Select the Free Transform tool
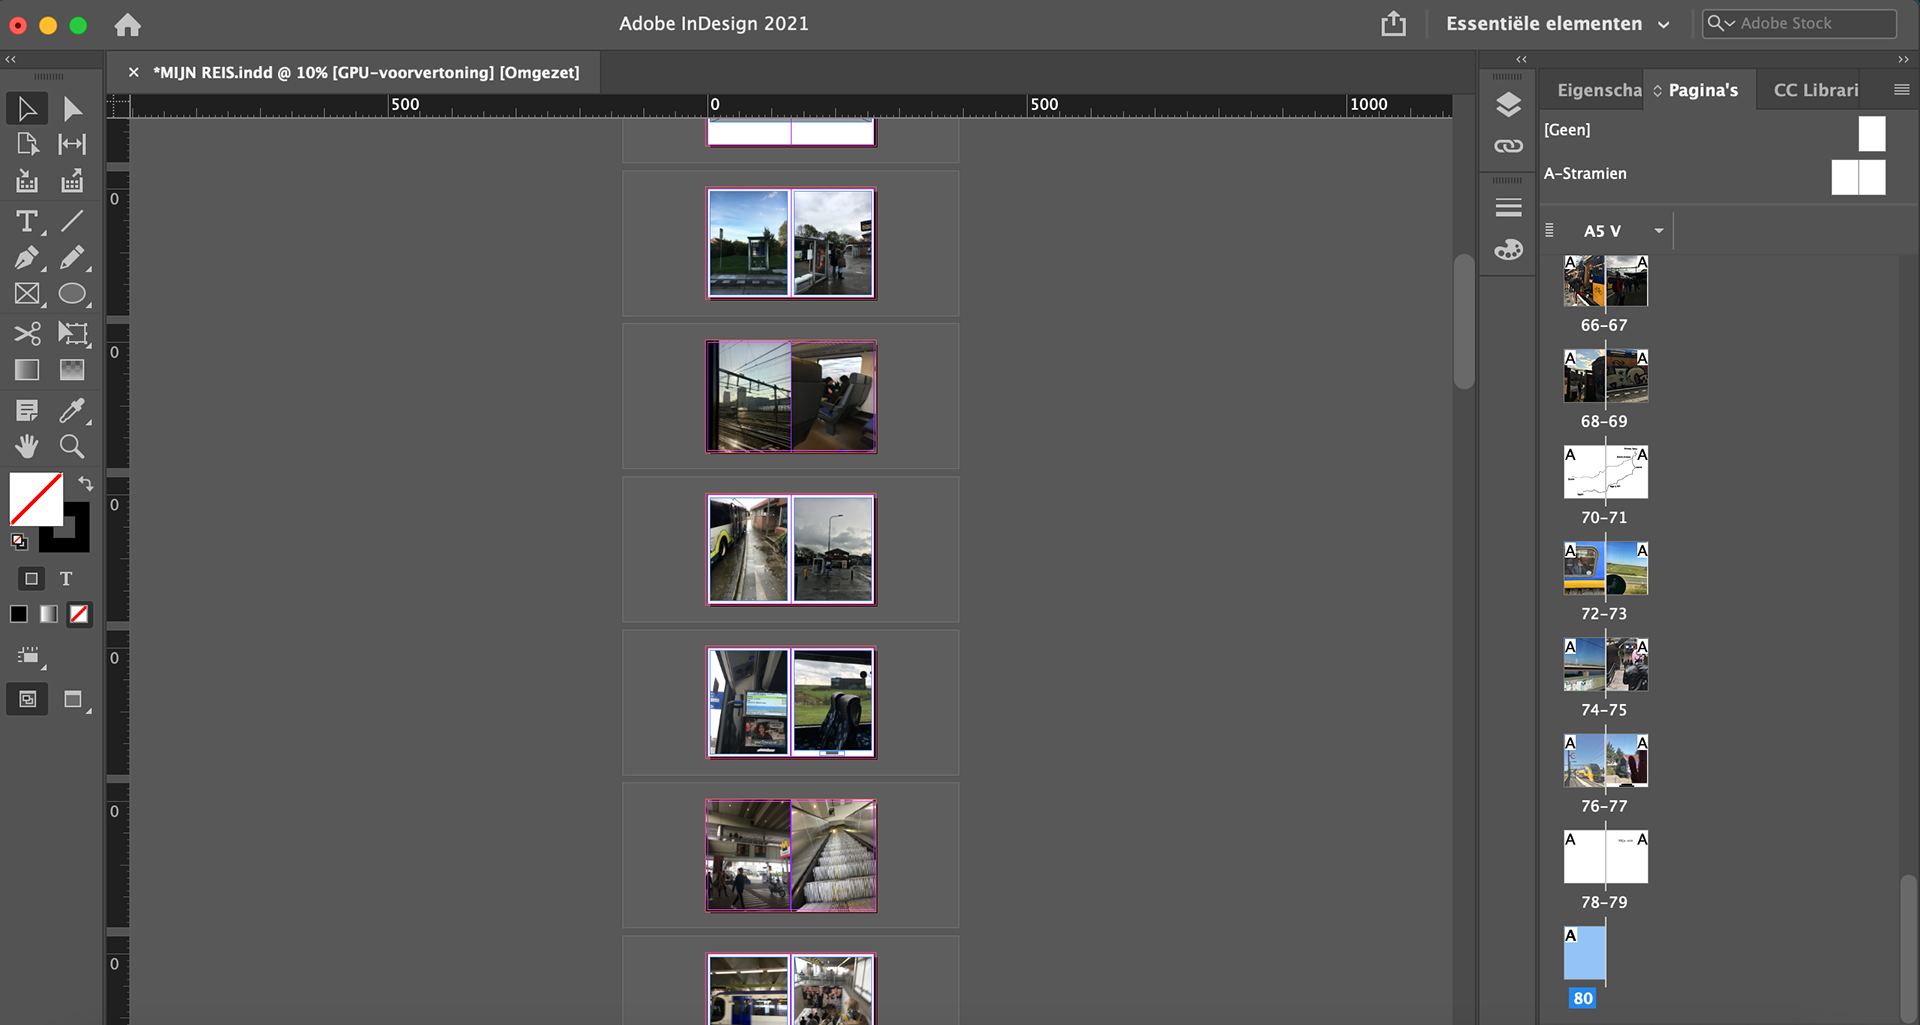The height and width of the screenshot is (1025, 1920). (x=72, y=333)
